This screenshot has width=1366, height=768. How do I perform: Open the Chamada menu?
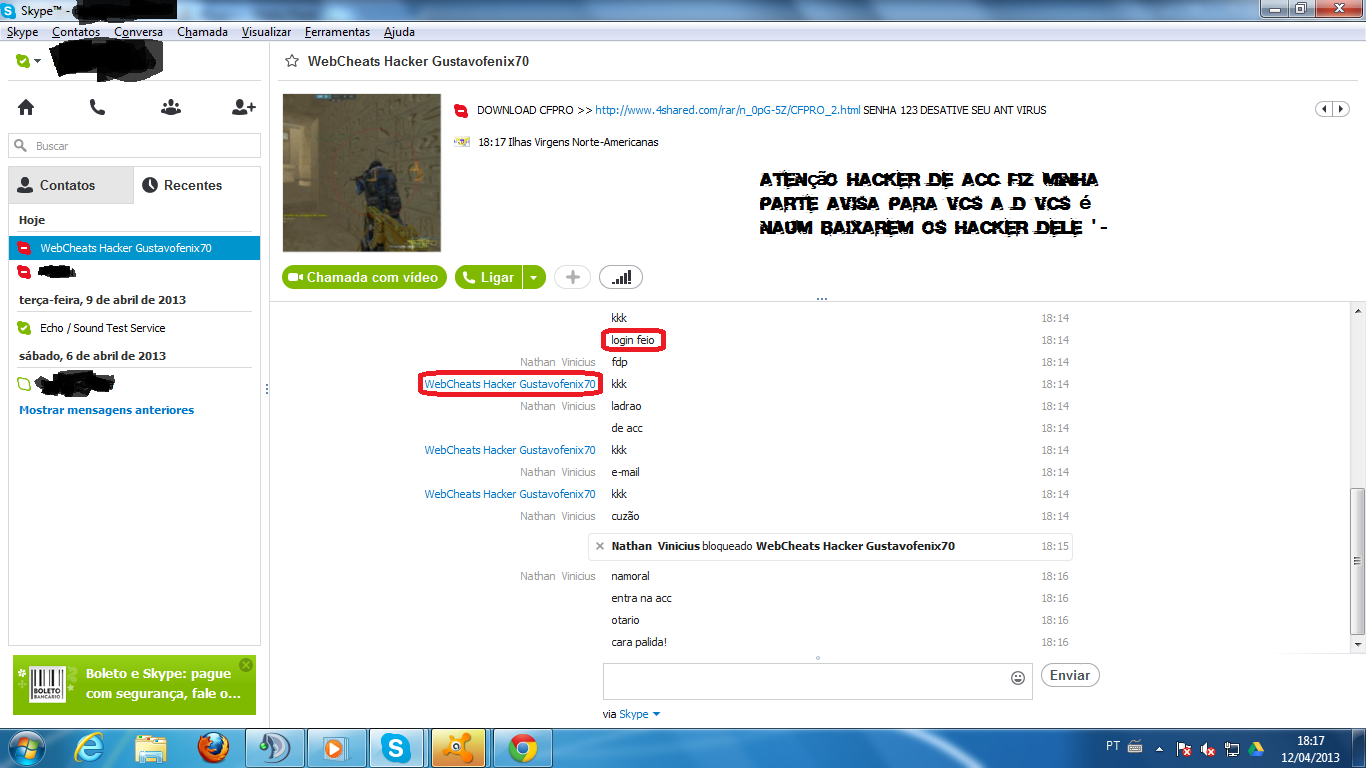point(202,32)
